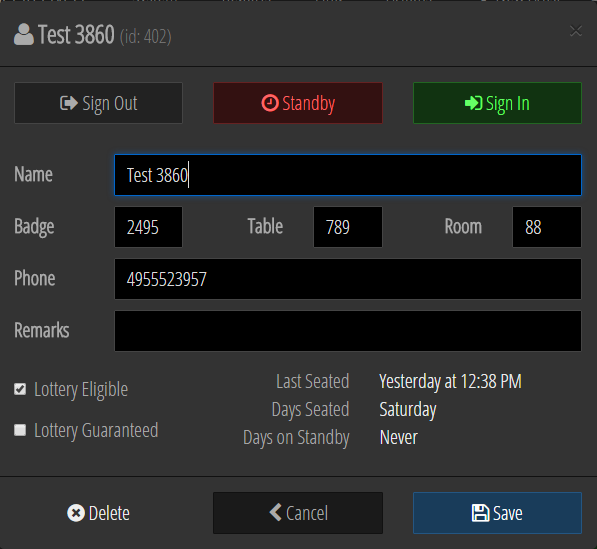
Task: Click the Standby clock icon
Action: (x=270, y=103)
